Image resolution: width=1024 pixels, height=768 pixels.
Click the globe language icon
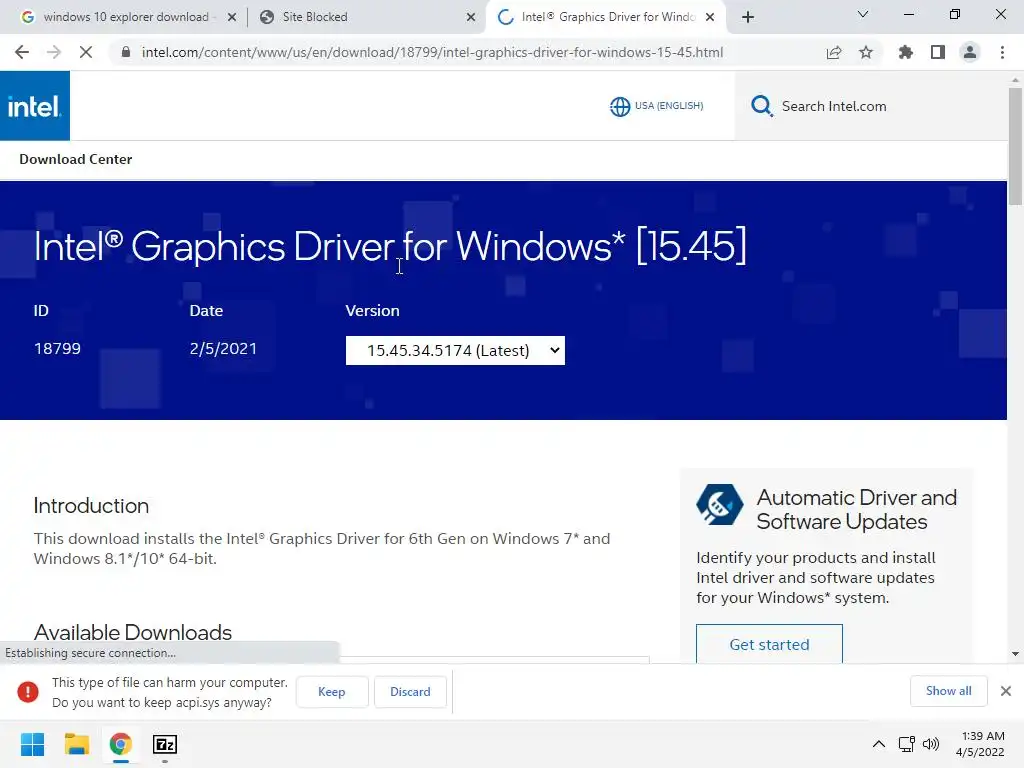click(620, 106)
